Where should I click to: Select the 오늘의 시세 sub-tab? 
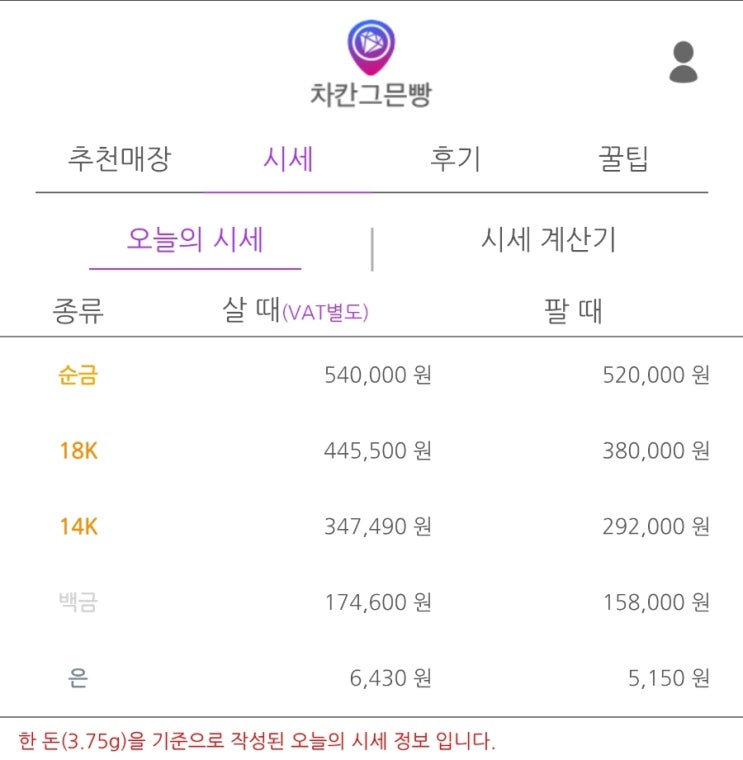(195, 240)
